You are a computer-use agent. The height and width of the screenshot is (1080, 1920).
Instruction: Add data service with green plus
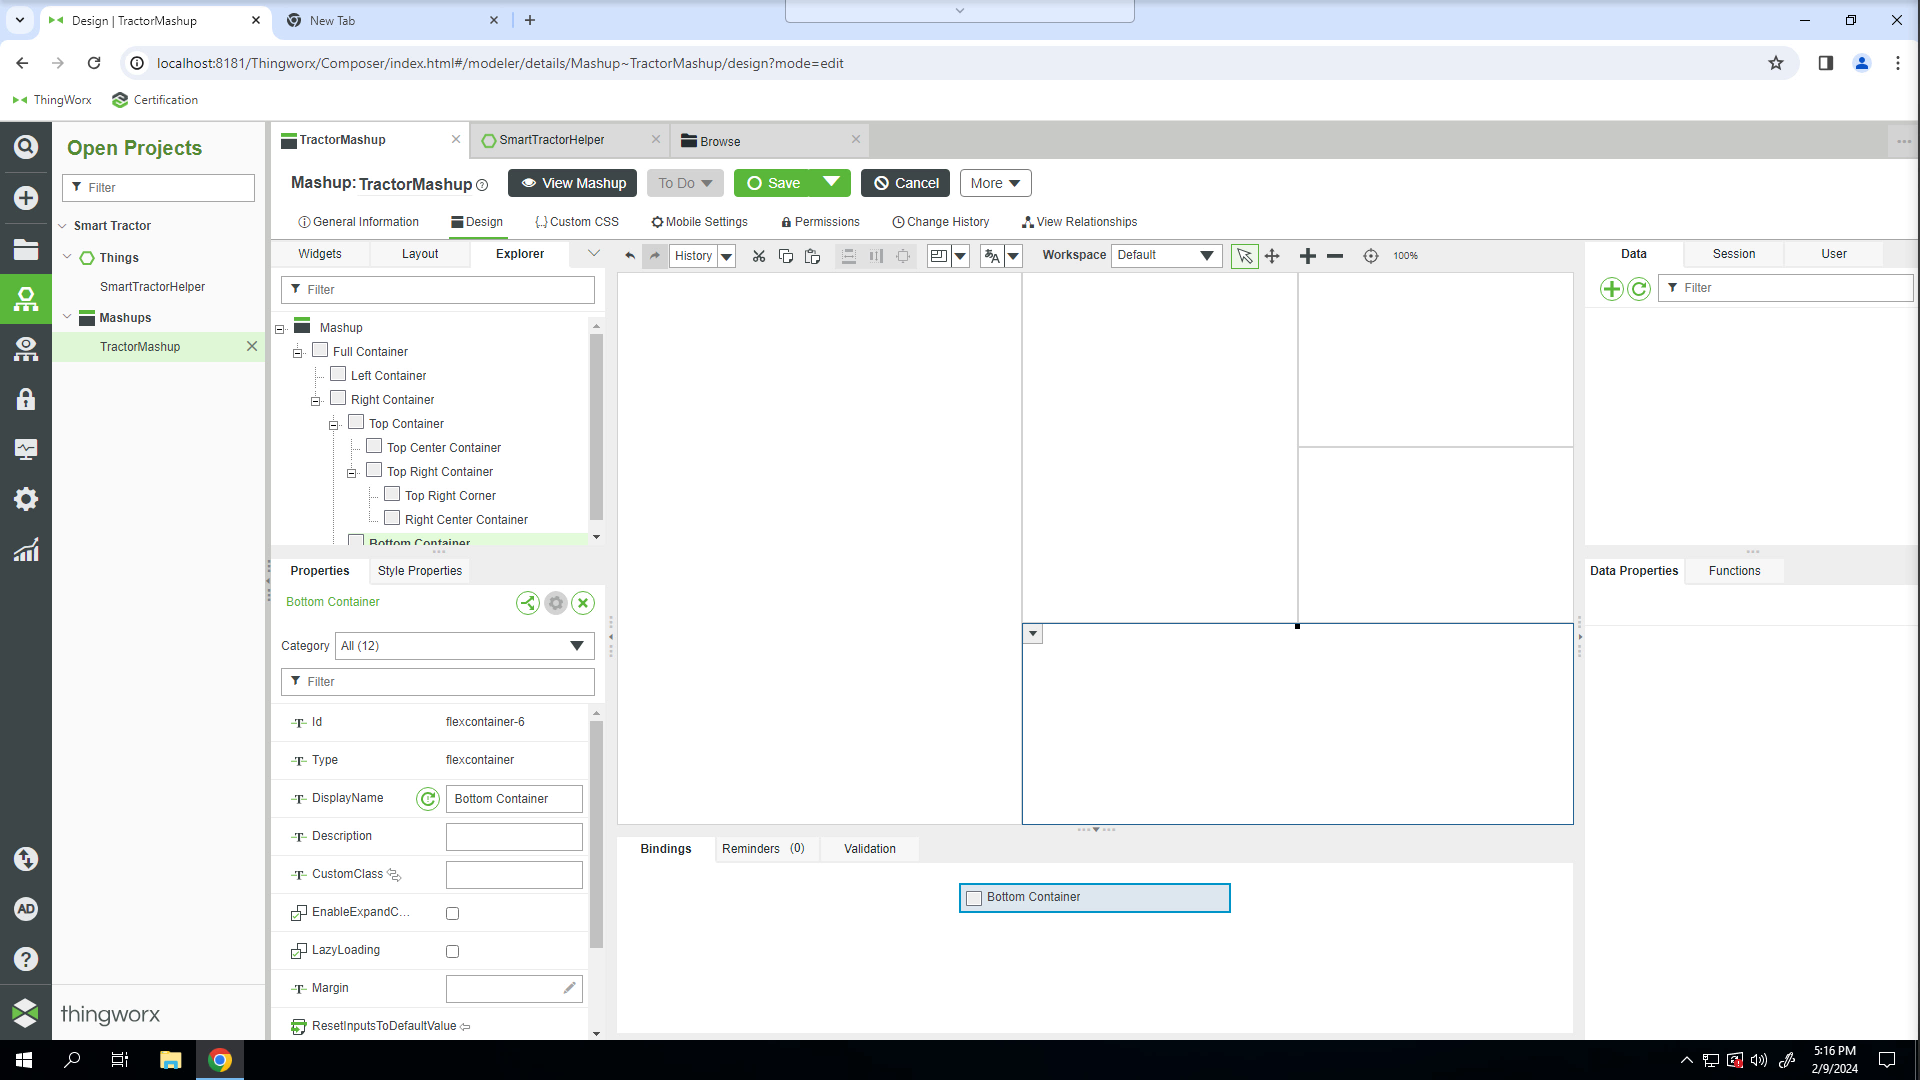click(x=1611, y=289)
